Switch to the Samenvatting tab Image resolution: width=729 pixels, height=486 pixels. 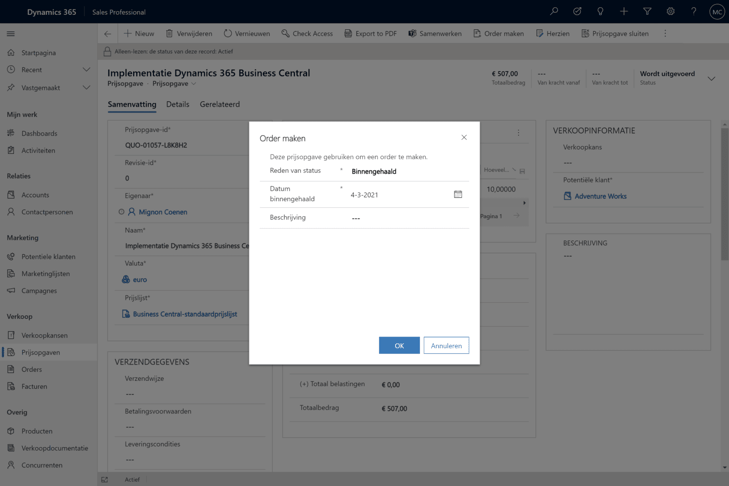click(132, 104)
